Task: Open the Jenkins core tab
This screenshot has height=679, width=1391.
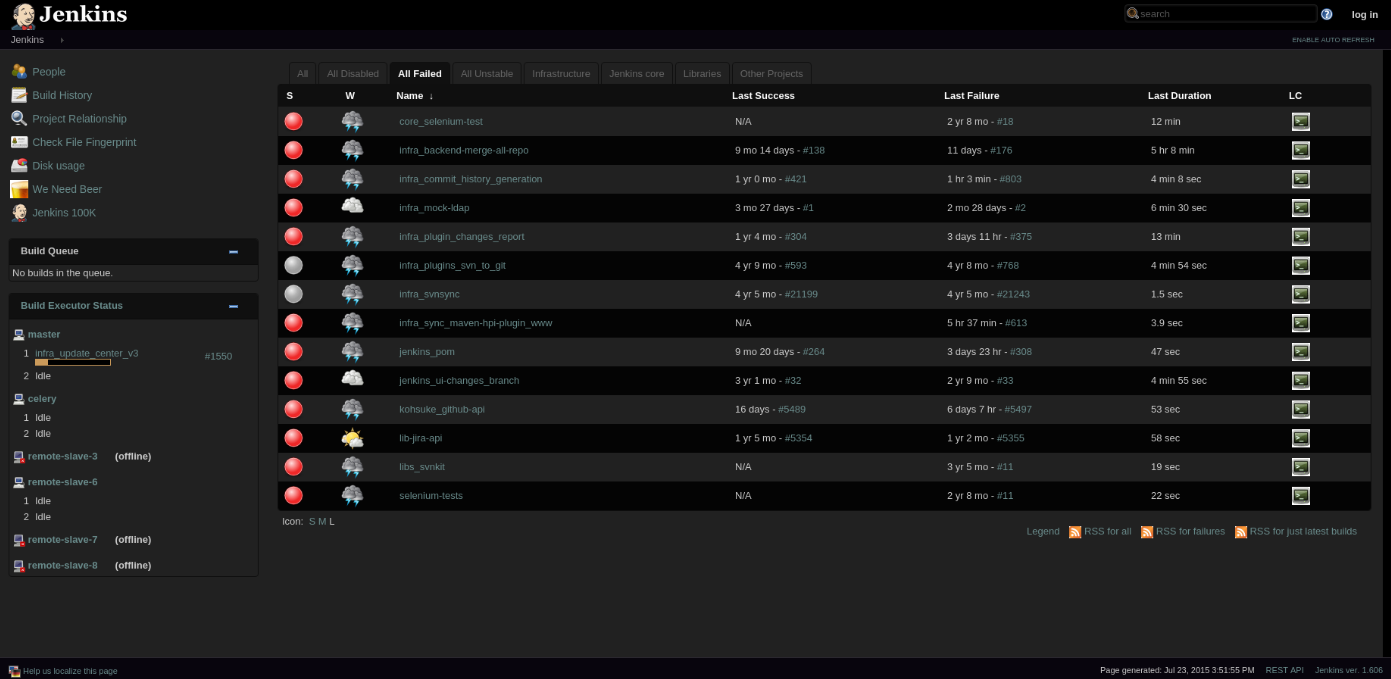Action: [x=636, y=73]
